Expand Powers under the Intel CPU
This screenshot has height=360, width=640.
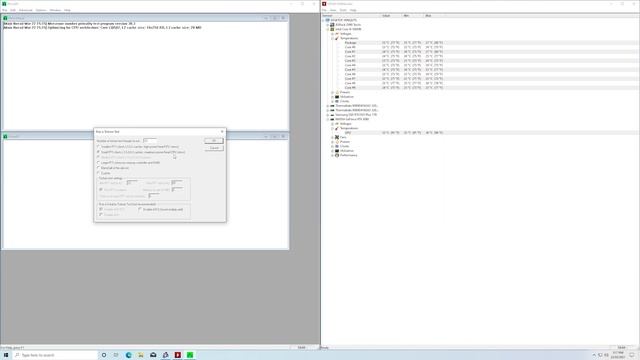[333, 92]
